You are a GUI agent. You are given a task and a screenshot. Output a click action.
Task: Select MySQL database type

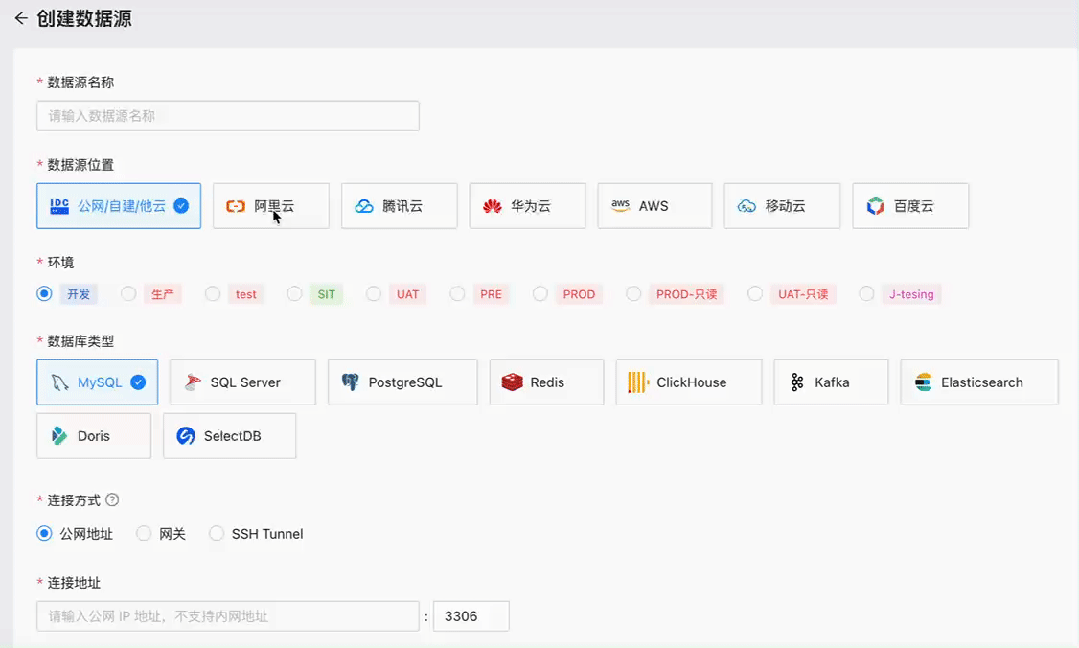tap(97, 382)
